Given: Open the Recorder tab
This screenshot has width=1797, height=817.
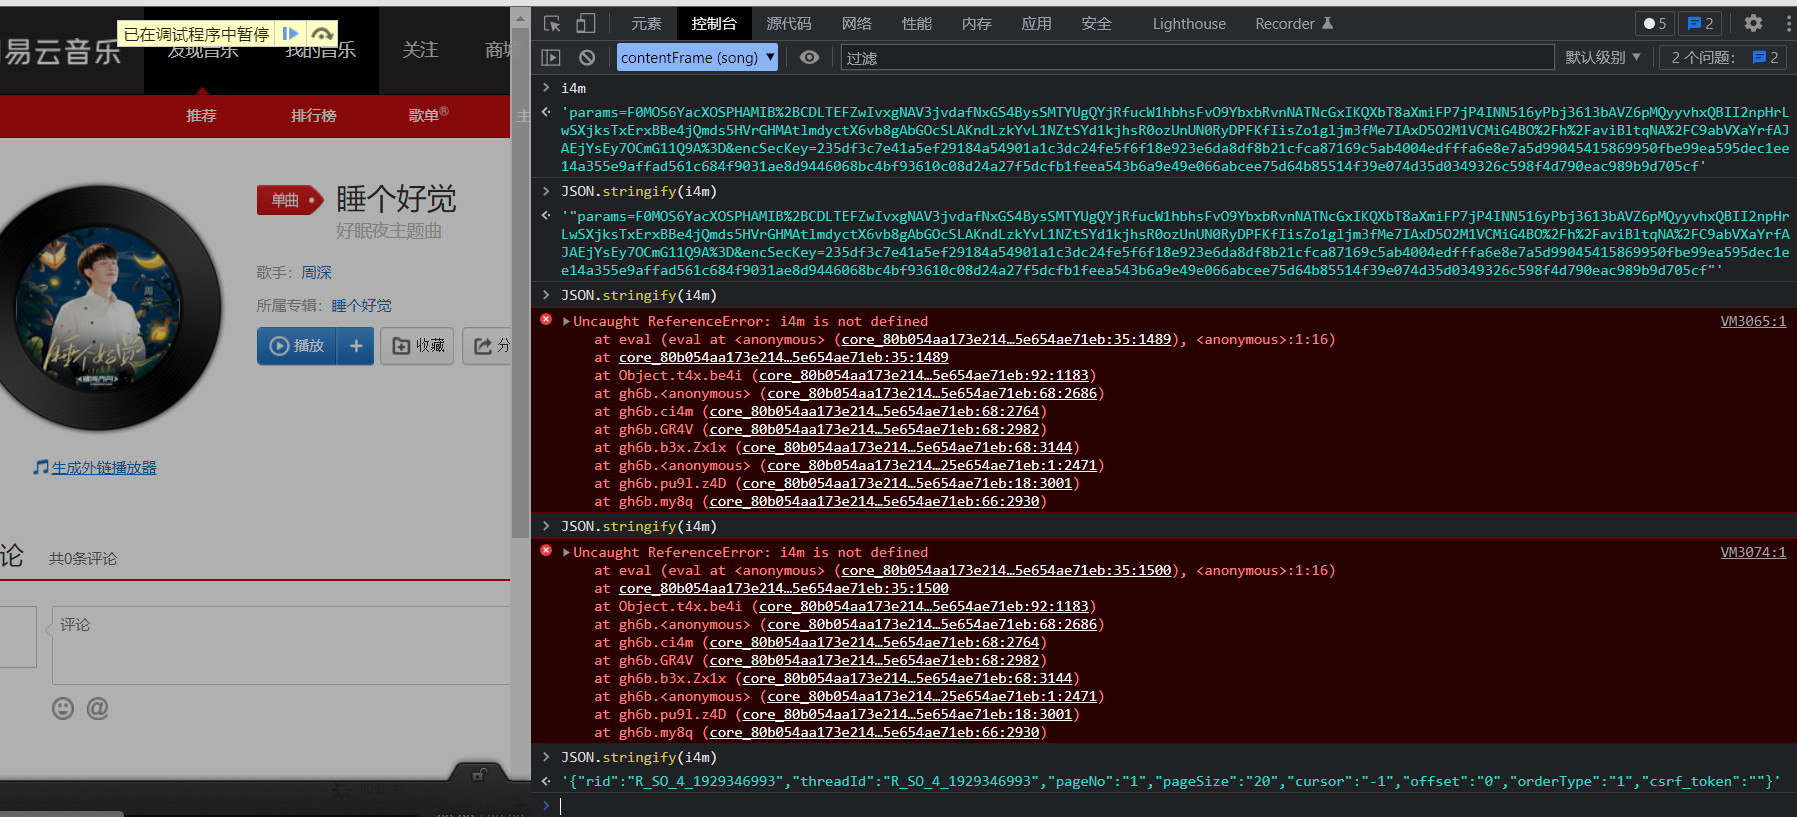Looking at the screenshot, I should tap(1294, 23).
